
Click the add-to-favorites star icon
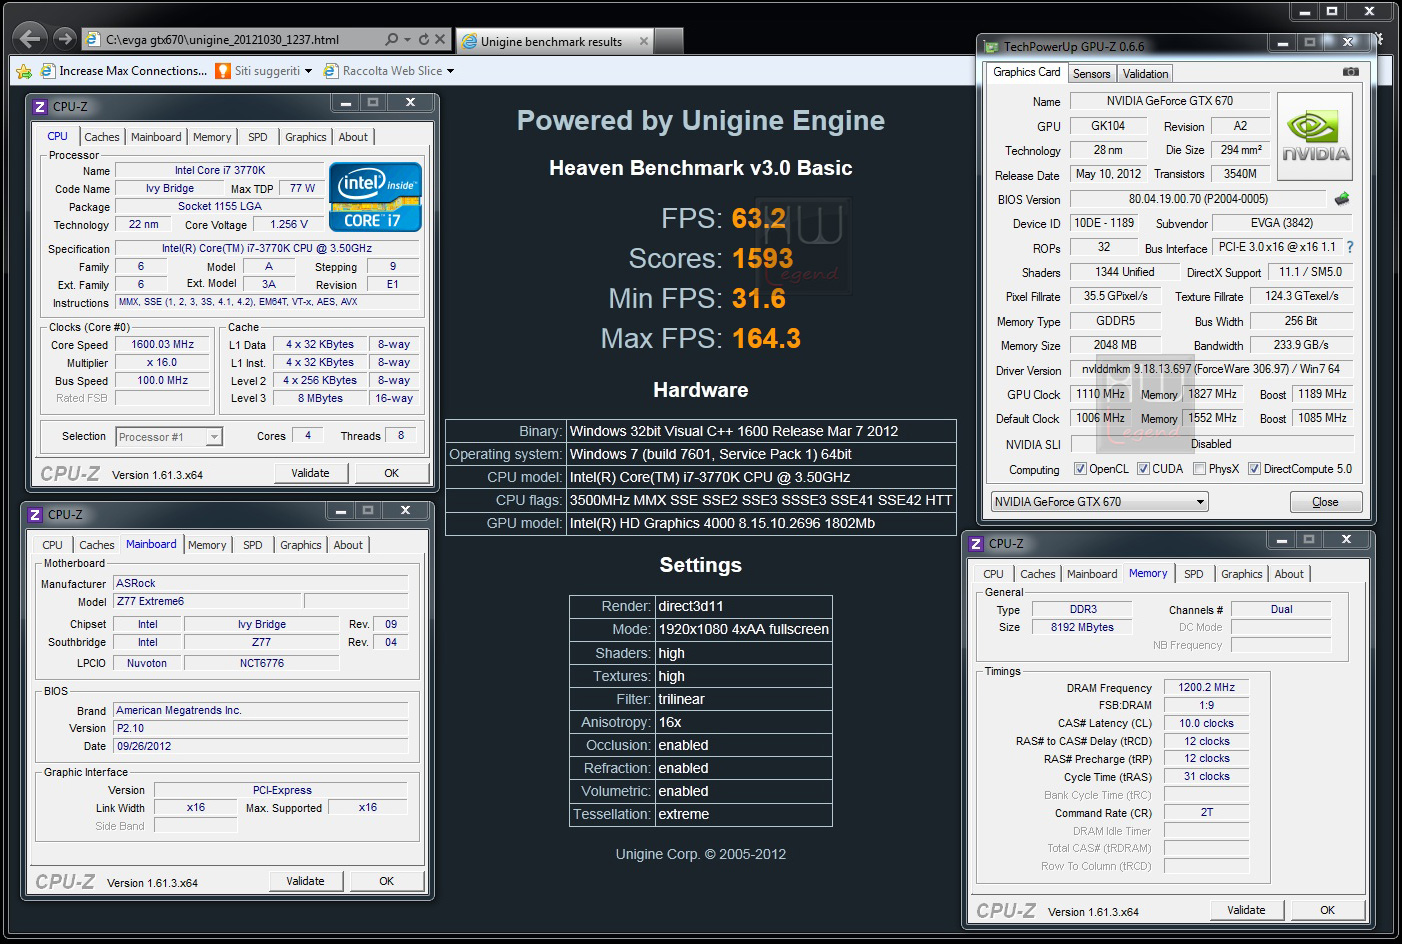click(x=24, y=71)
